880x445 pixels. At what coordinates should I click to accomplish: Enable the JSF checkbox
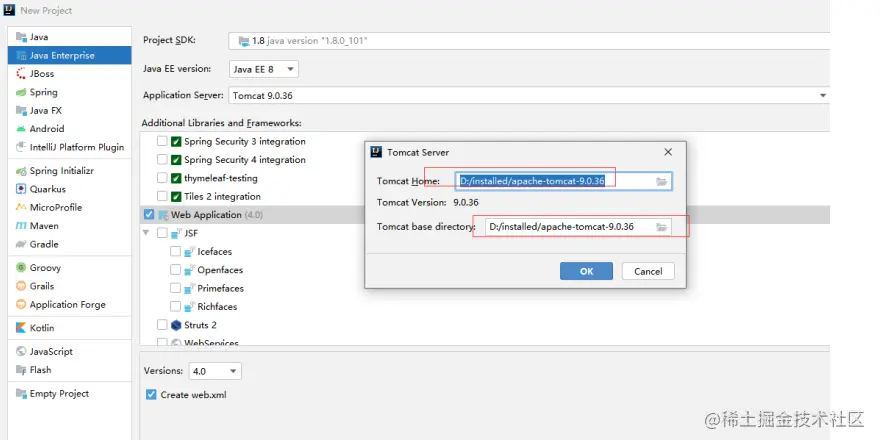coord(162,232)
